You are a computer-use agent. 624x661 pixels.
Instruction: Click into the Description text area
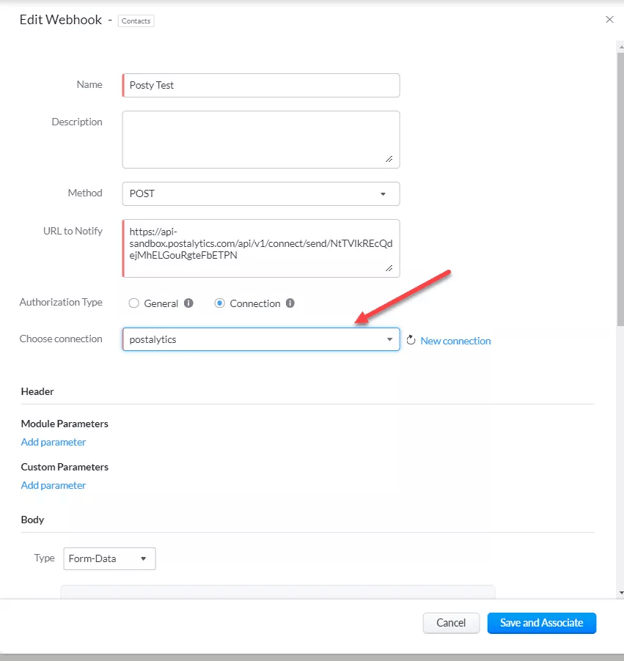click(261, 140)
